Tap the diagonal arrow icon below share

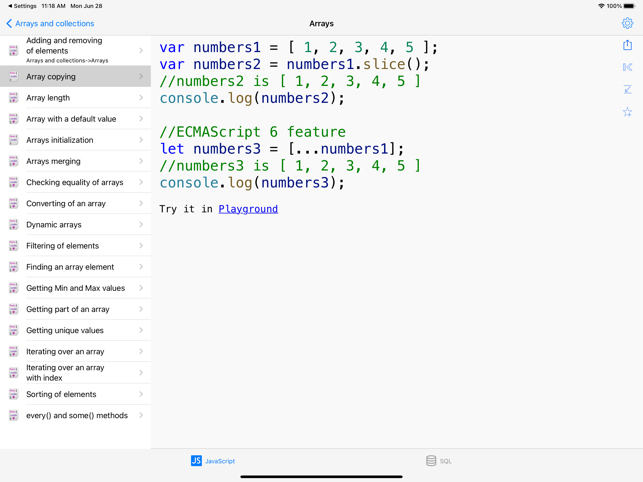point(627,90)
